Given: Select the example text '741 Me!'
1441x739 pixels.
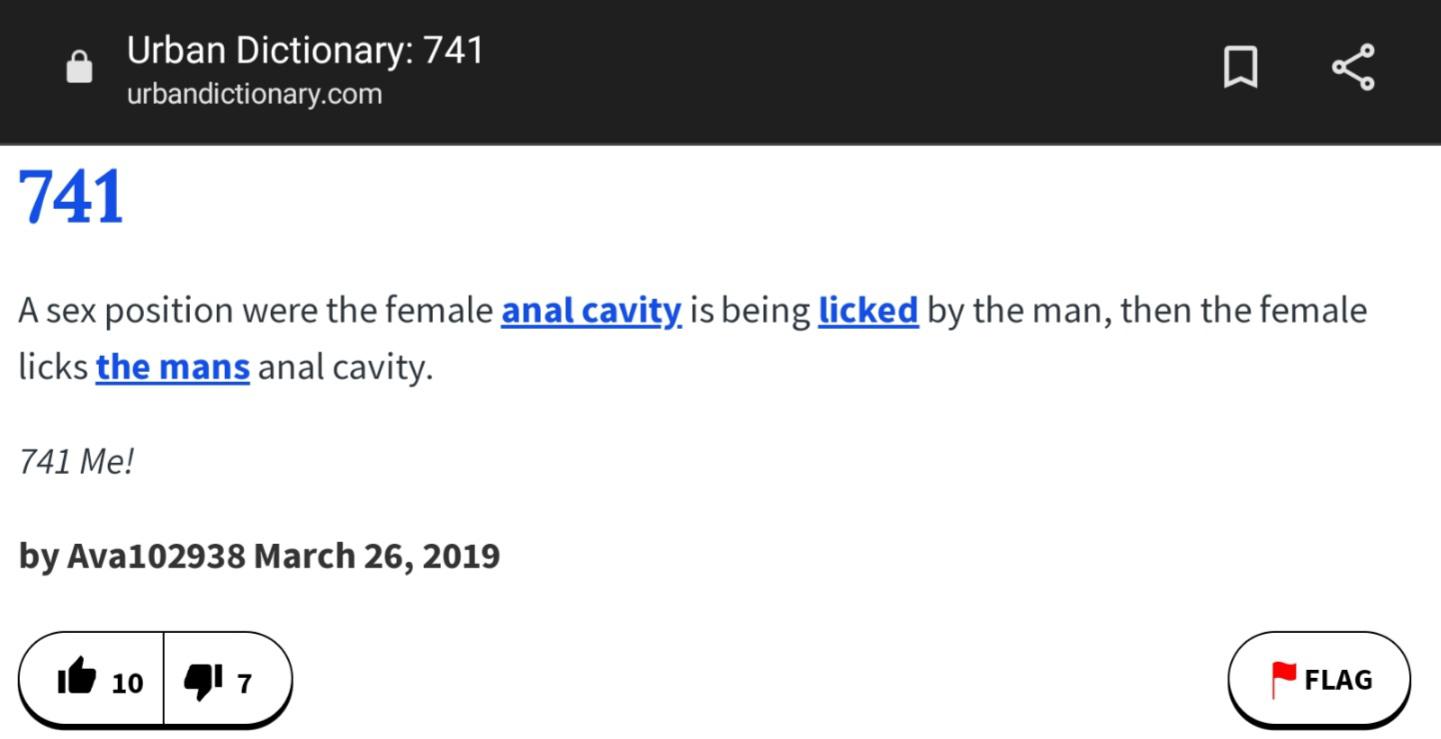Looking at the screenshot, I should pyautogui.click(x=76, y=462).
